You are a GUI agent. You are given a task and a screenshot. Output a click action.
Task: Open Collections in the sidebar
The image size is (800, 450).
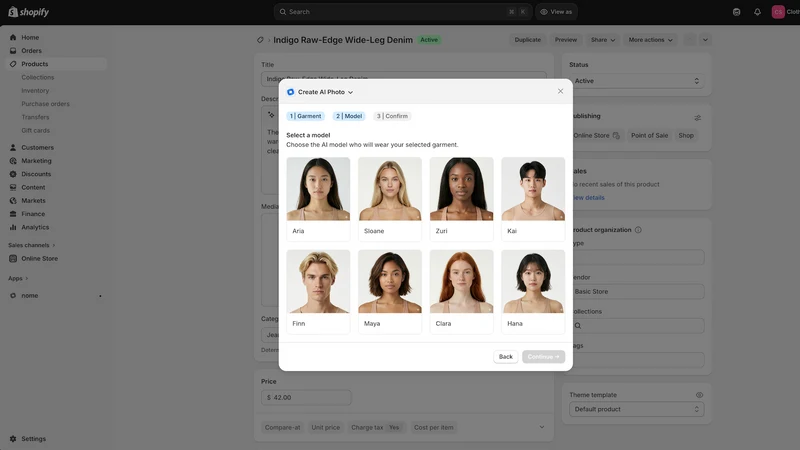(x=38, y=78)
